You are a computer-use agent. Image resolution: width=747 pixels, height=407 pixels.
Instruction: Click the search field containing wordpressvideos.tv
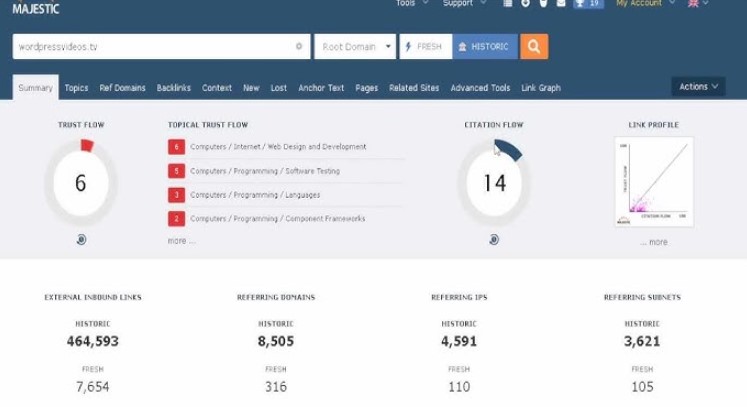pyautogui.click(x=162, y=46)
